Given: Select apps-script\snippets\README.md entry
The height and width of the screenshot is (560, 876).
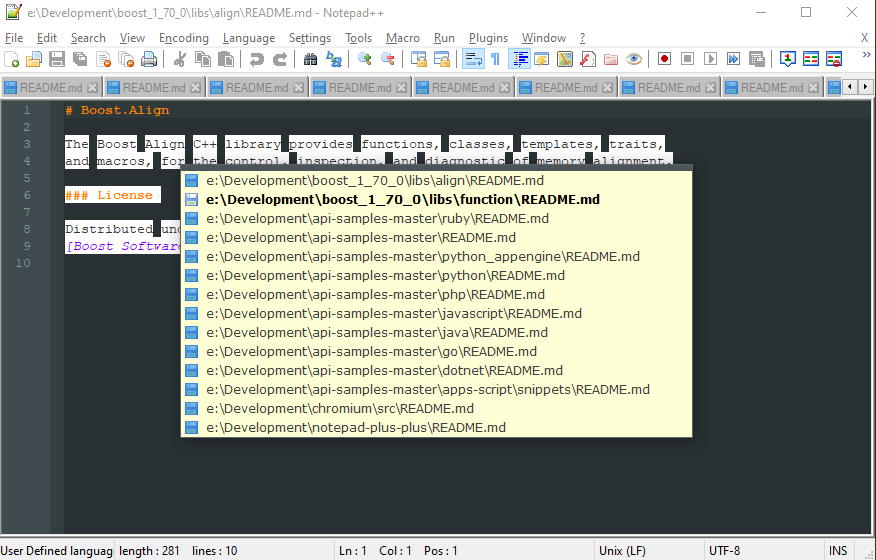Looking at the screenshot, I should (x=436, y=390).
